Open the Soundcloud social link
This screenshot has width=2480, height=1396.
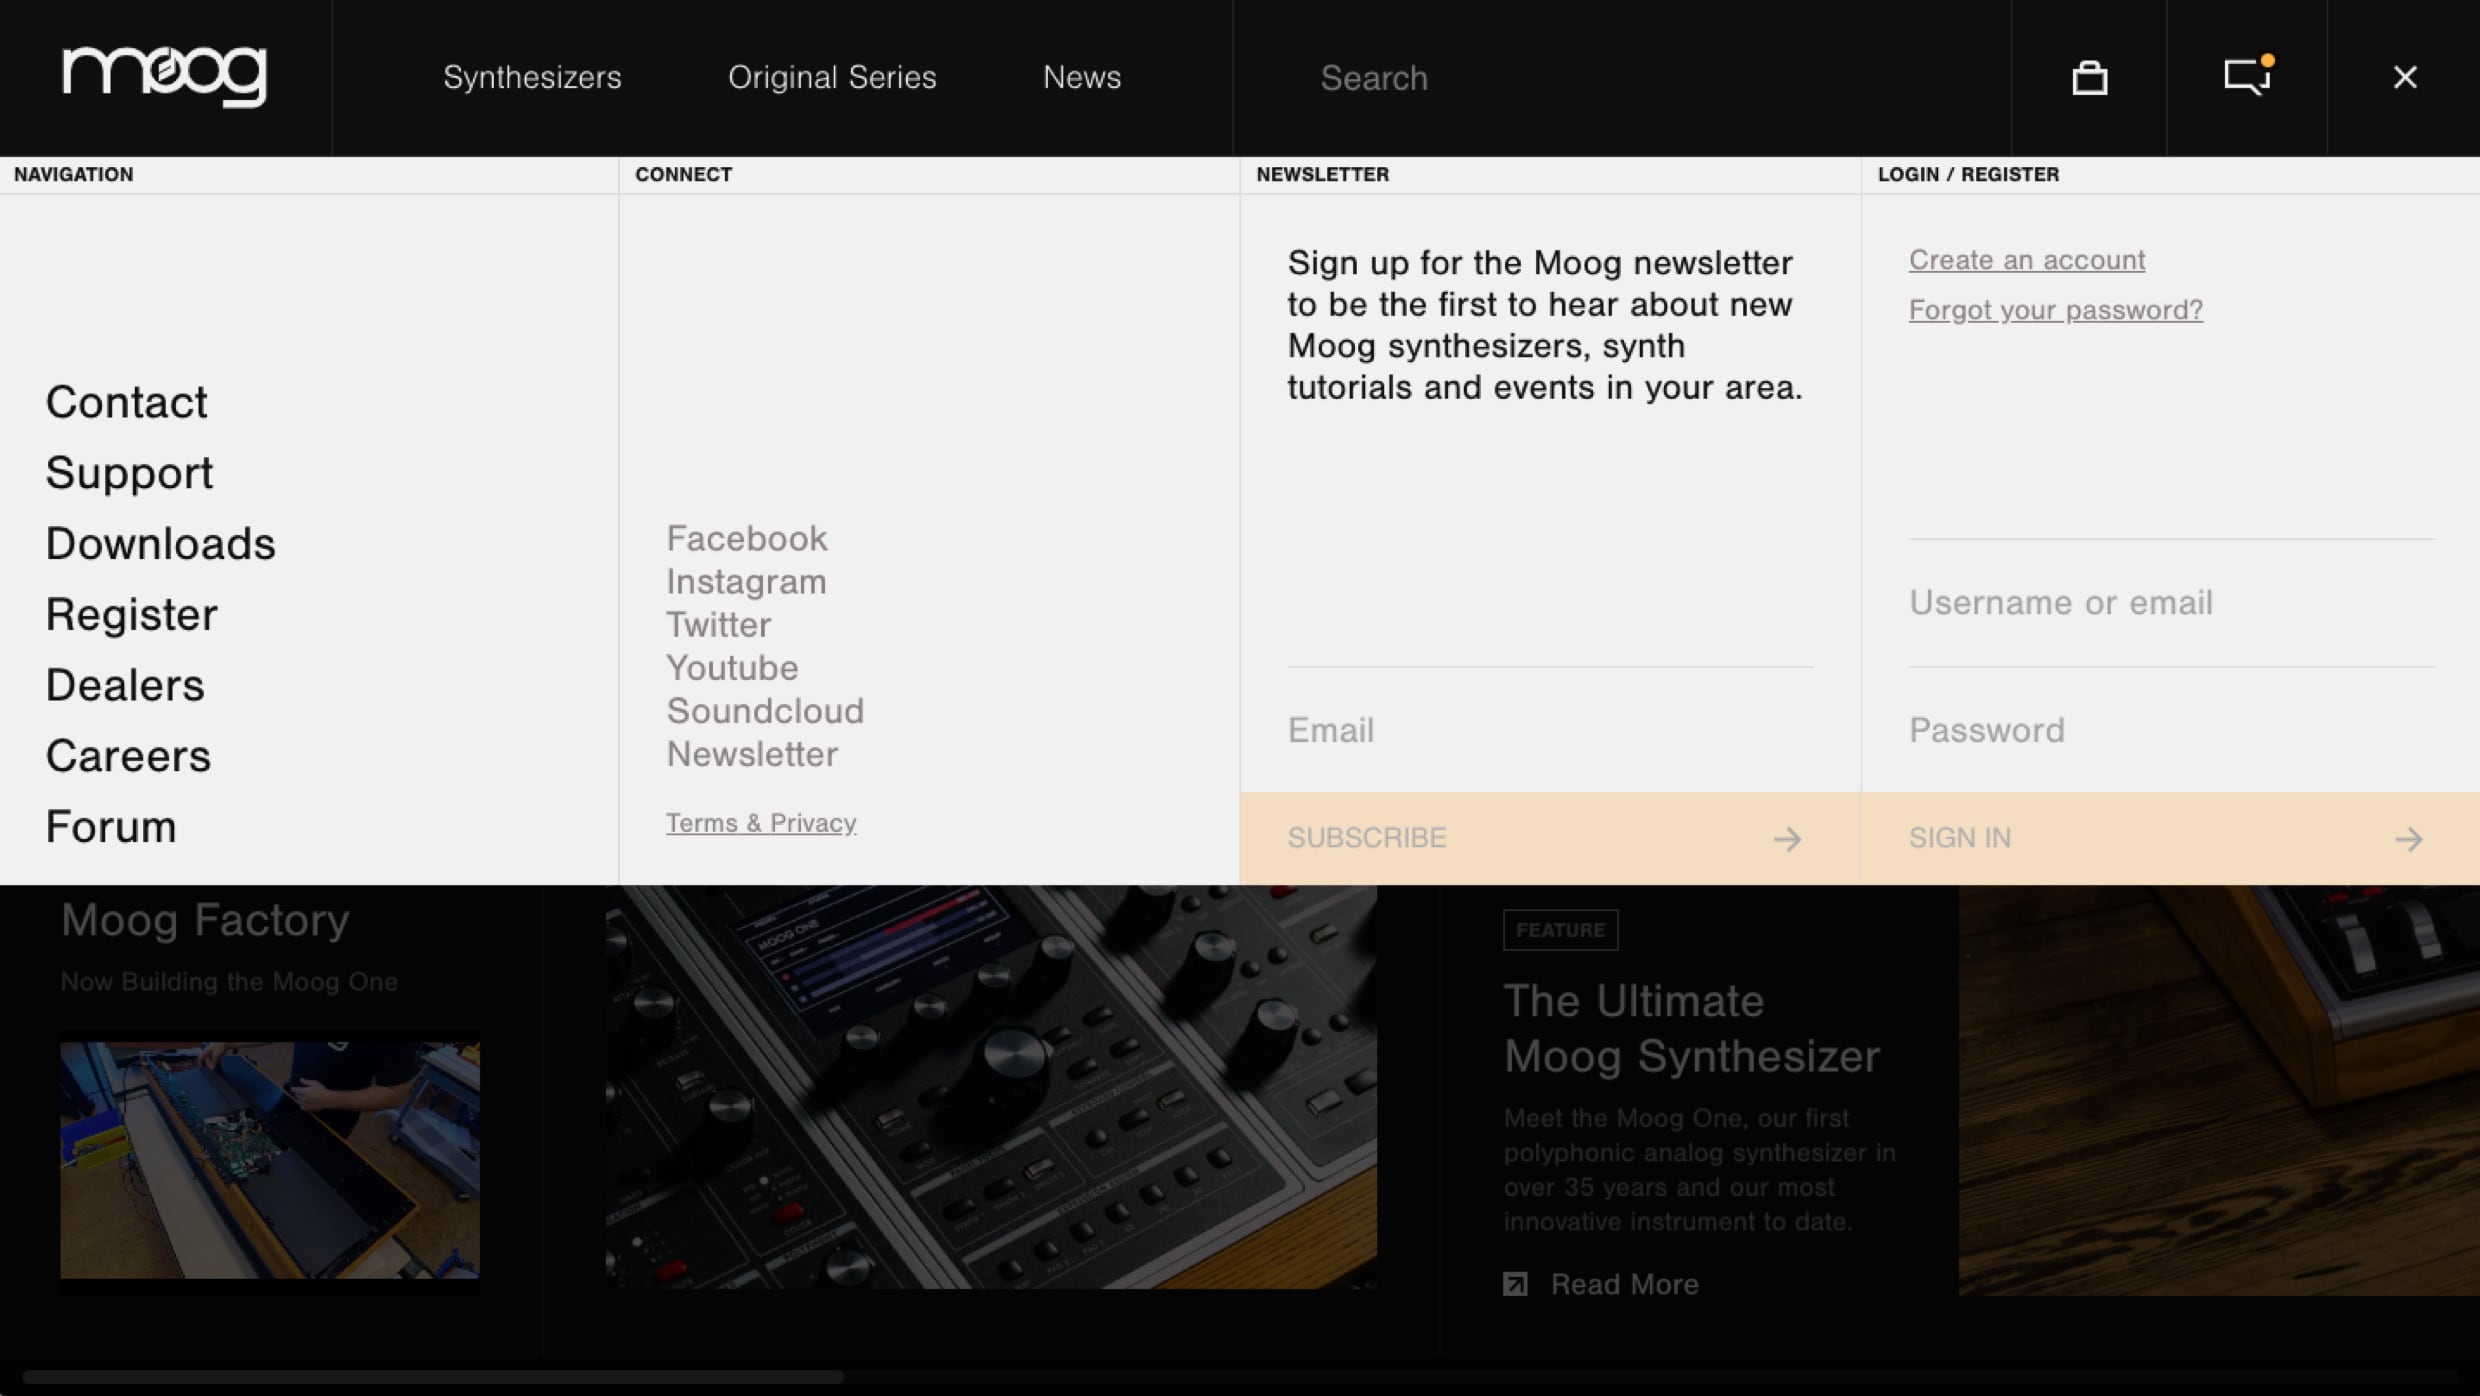(765, 711)
